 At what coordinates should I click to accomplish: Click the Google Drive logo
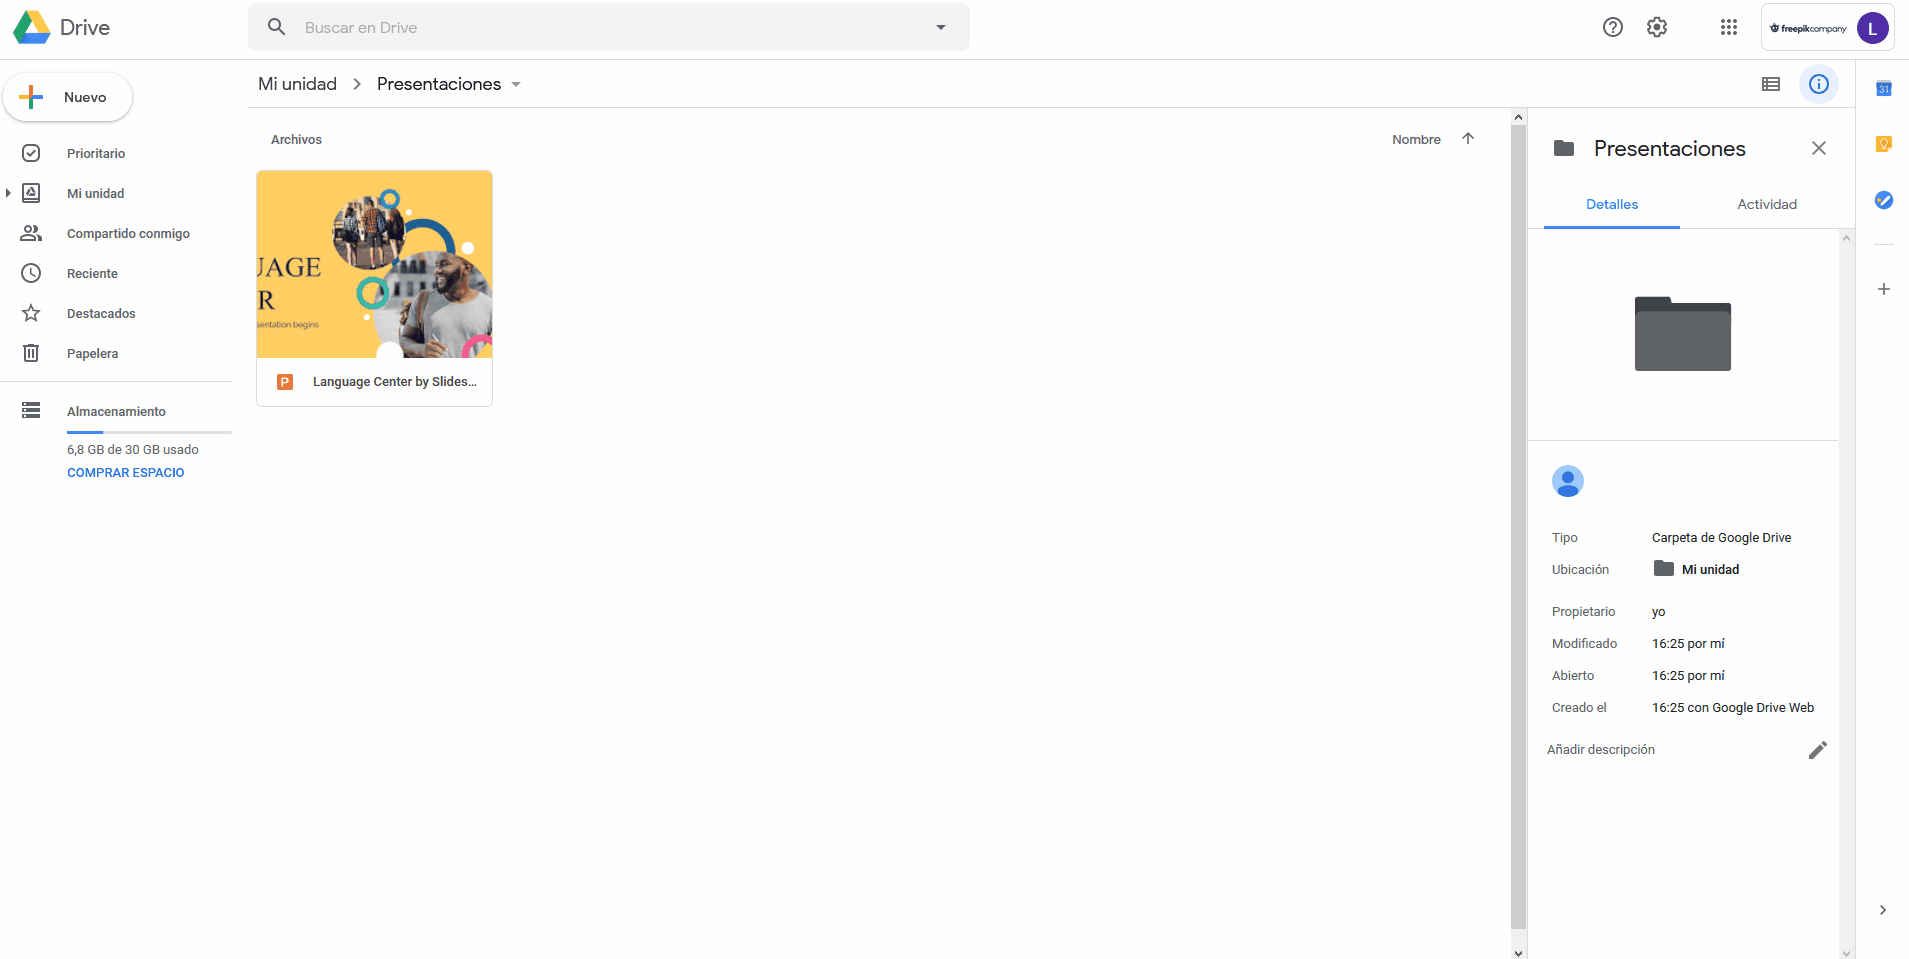coord(32,27)
